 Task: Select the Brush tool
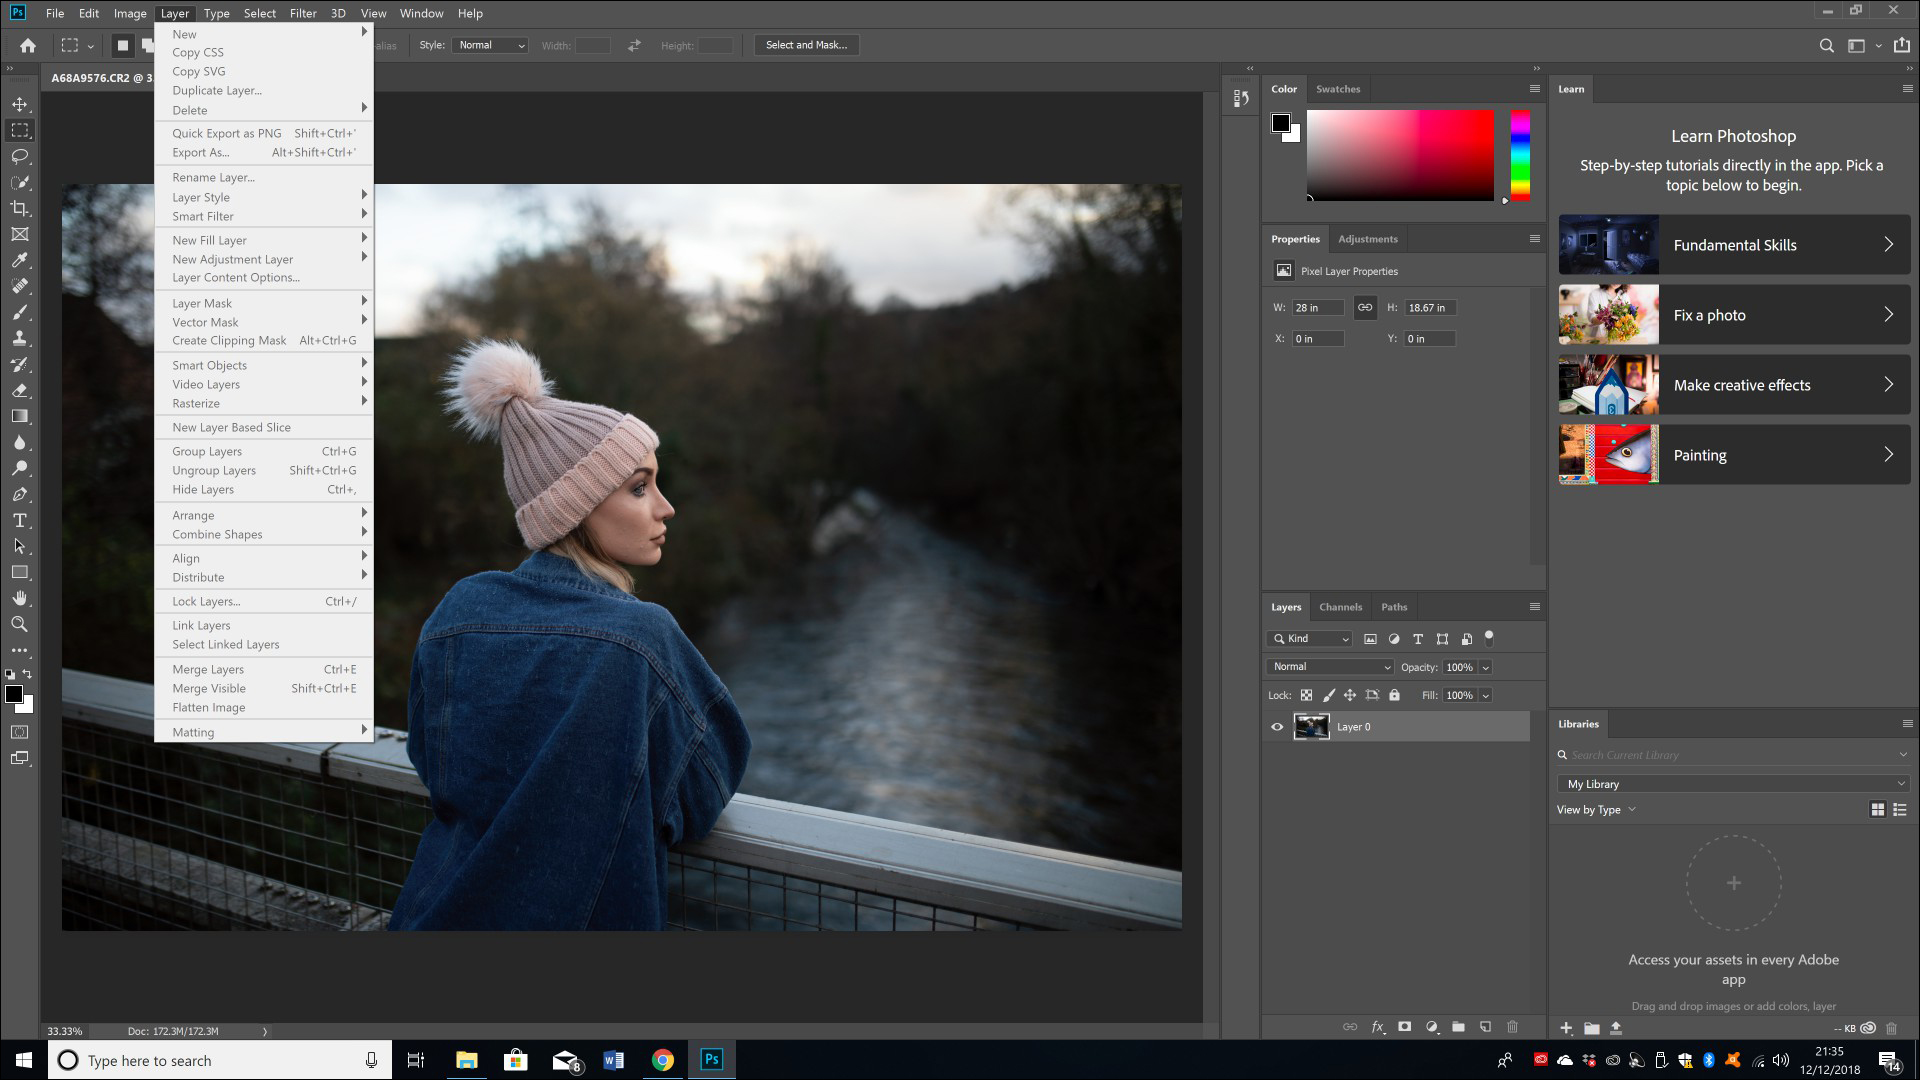click(18, 311)
